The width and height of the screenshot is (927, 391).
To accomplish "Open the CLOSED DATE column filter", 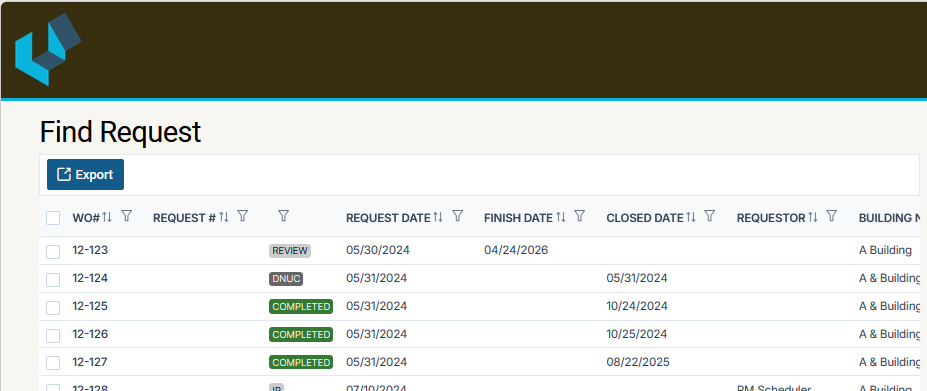I will tap(710, 216).
